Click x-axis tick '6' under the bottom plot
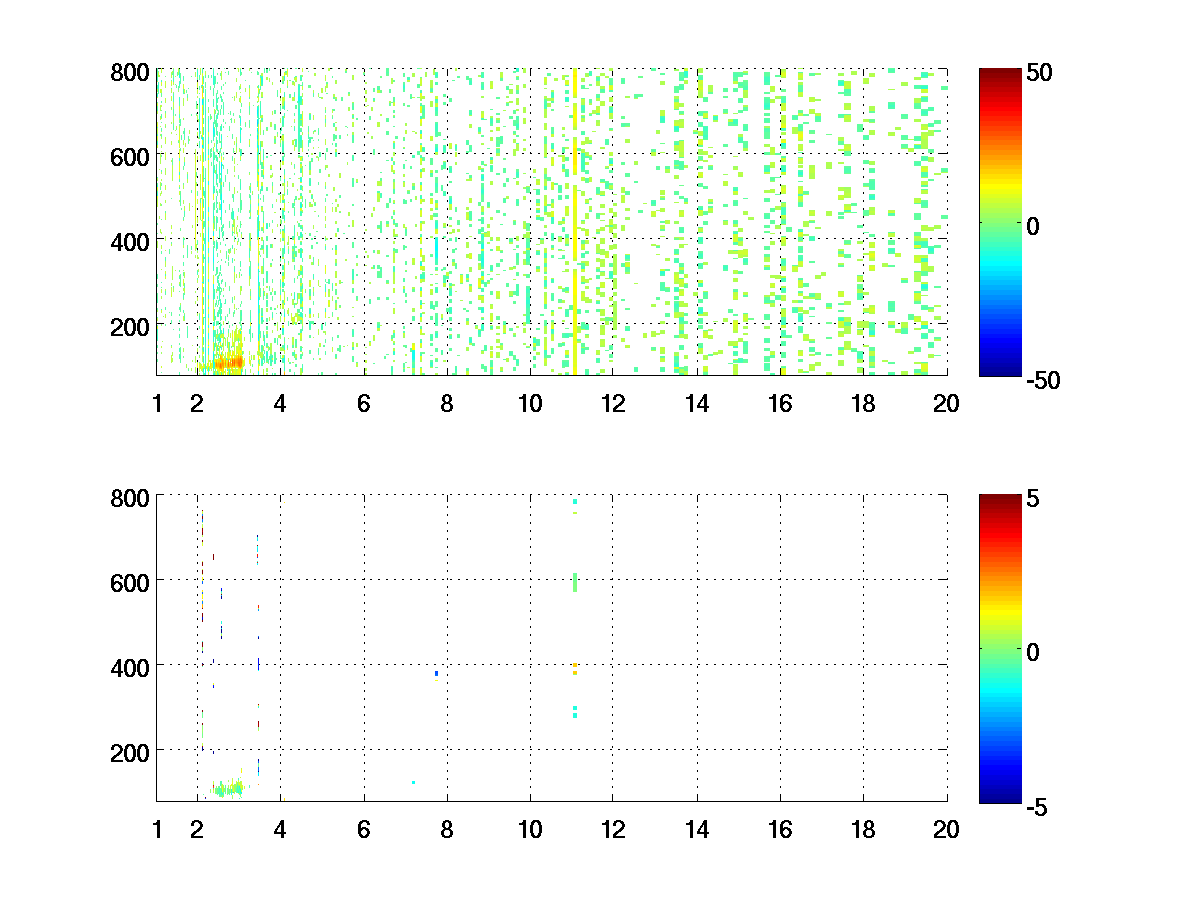This screenshot has width=1200, height=900. click(363, 829)
